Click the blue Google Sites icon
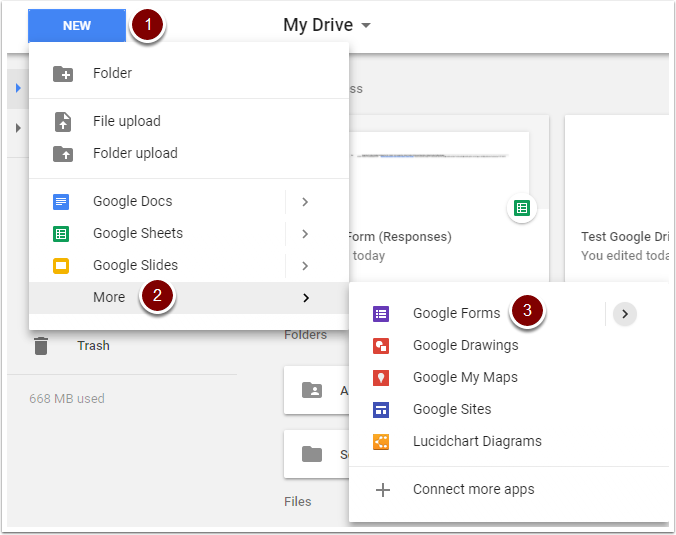Viewport: 676px width, 535px height. pos(381,410)
